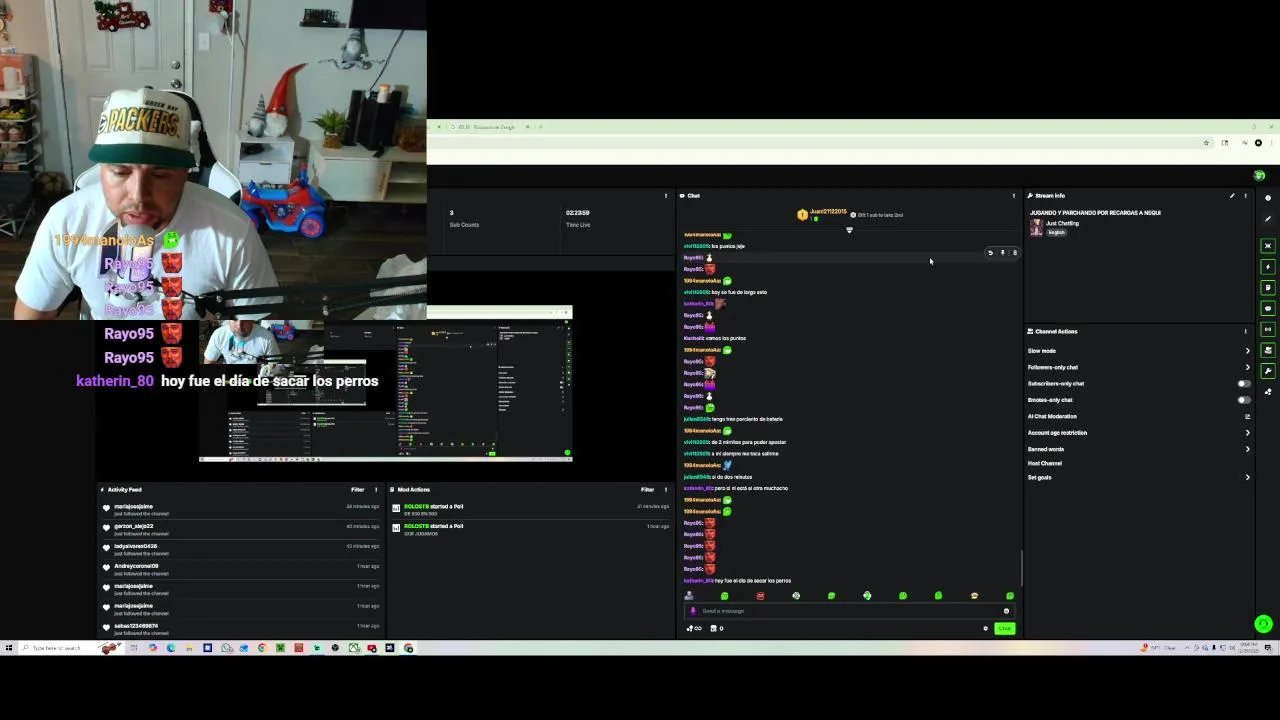Expand pinned message arrow in chat

(x=849, y=230)
